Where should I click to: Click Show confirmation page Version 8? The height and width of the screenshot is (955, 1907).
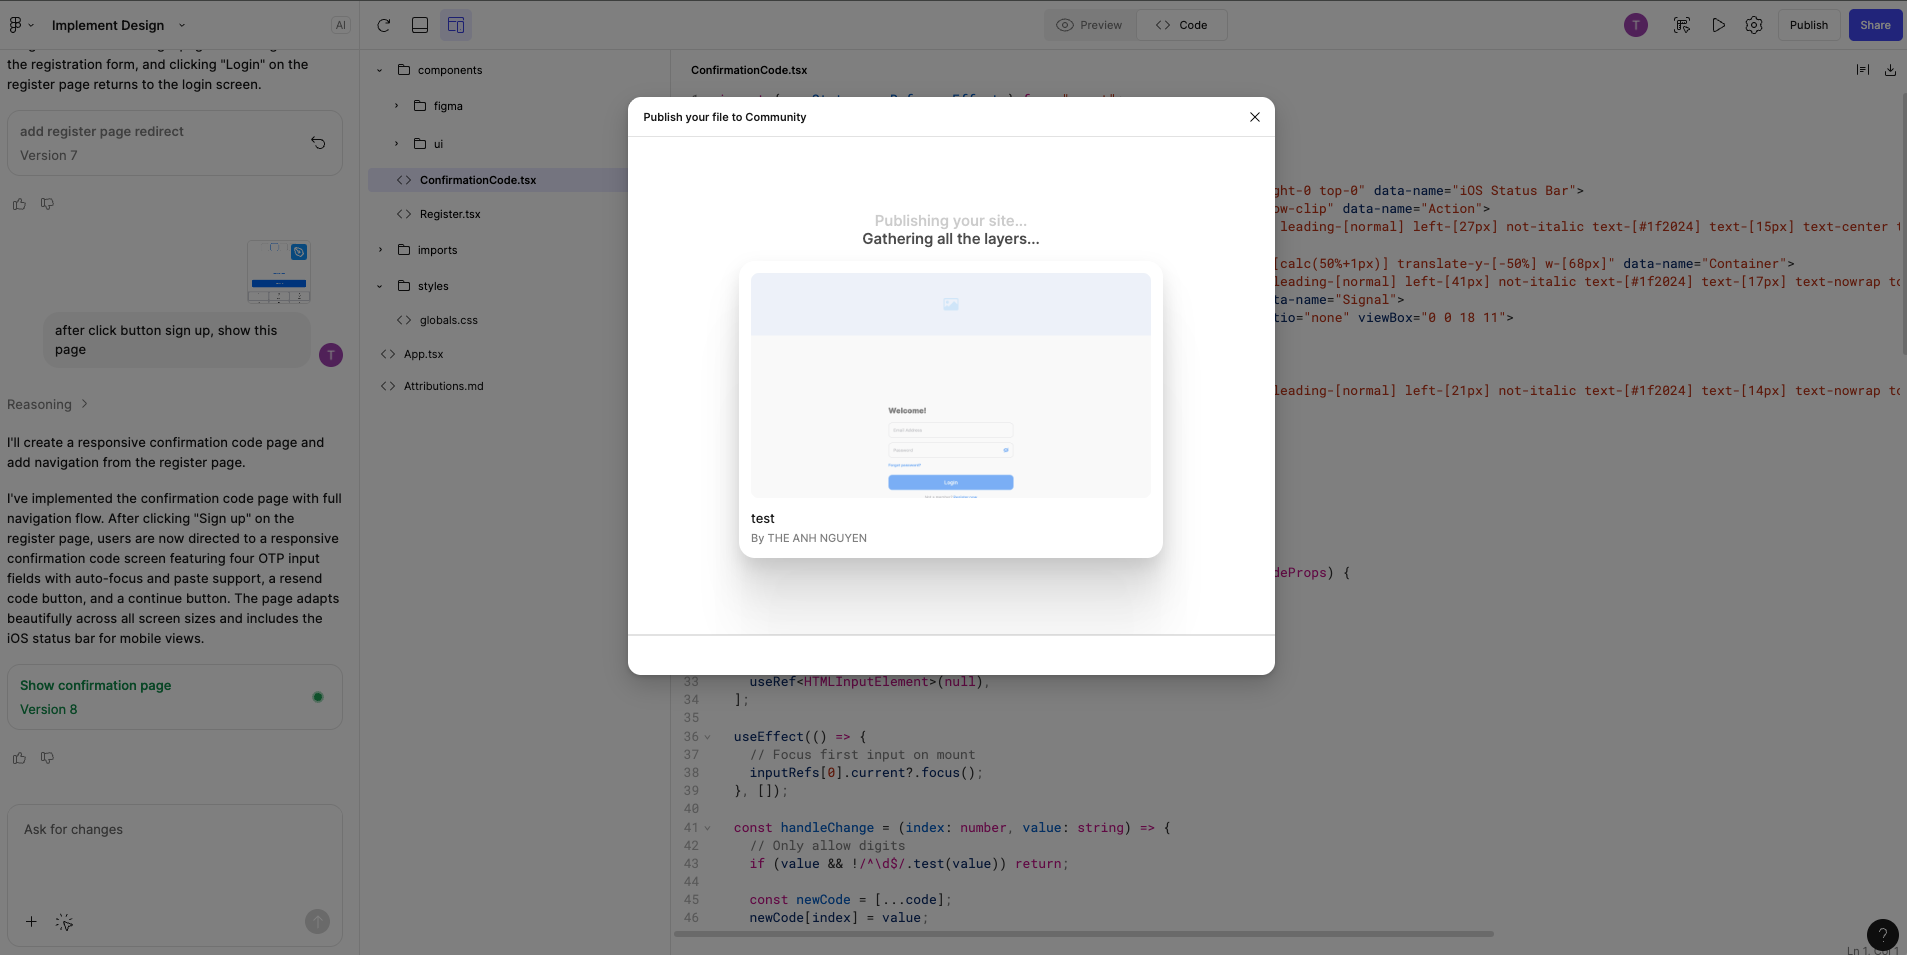tap(175, 696)
